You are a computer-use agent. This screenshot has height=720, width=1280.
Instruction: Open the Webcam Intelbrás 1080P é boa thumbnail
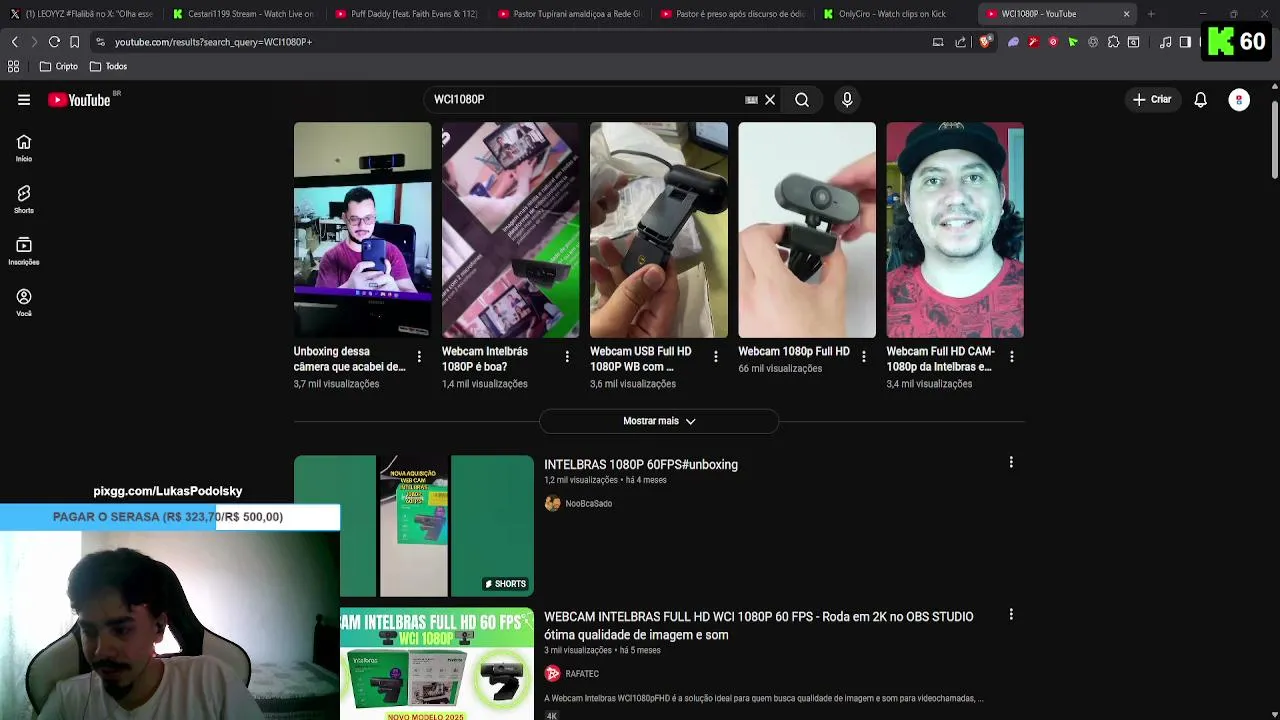click(510, 230)
